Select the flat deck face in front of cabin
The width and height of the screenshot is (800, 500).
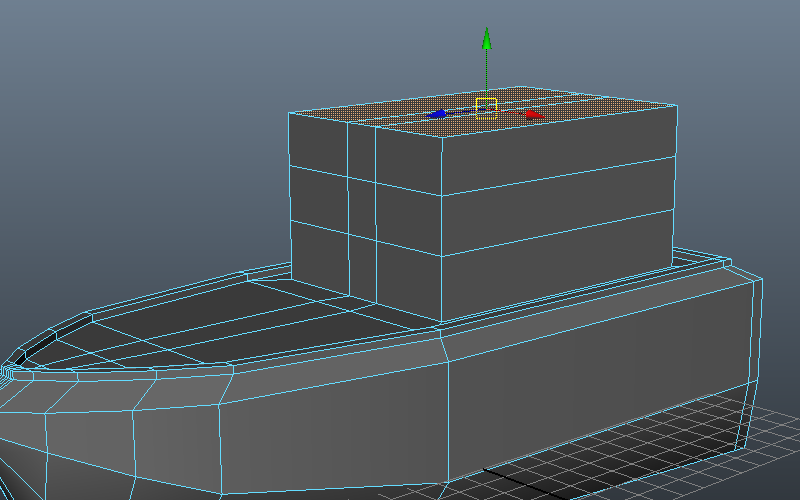(240, 320)
